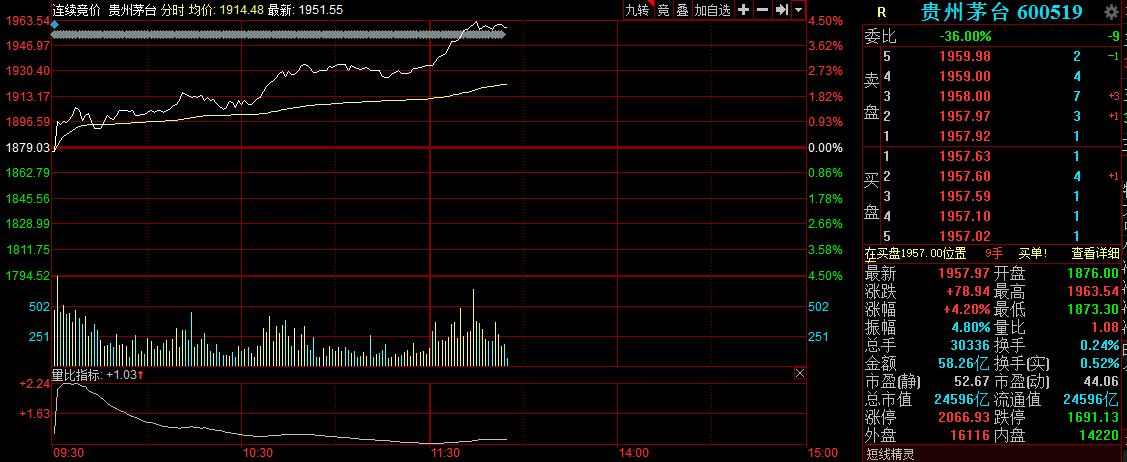Toggle the 叠 overlay button
Image resolution: width=1127 pixels, height=462 pixels.
click(x=682, y=10)
